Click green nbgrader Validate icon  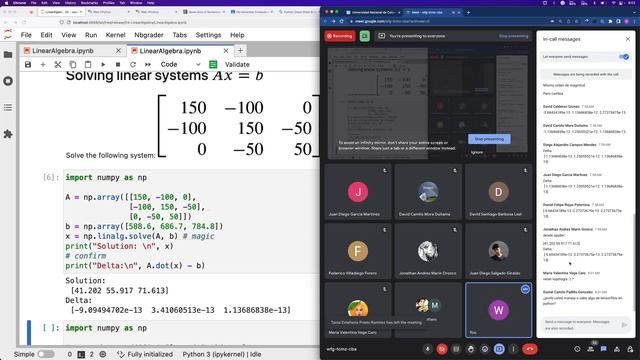(213, 64)
